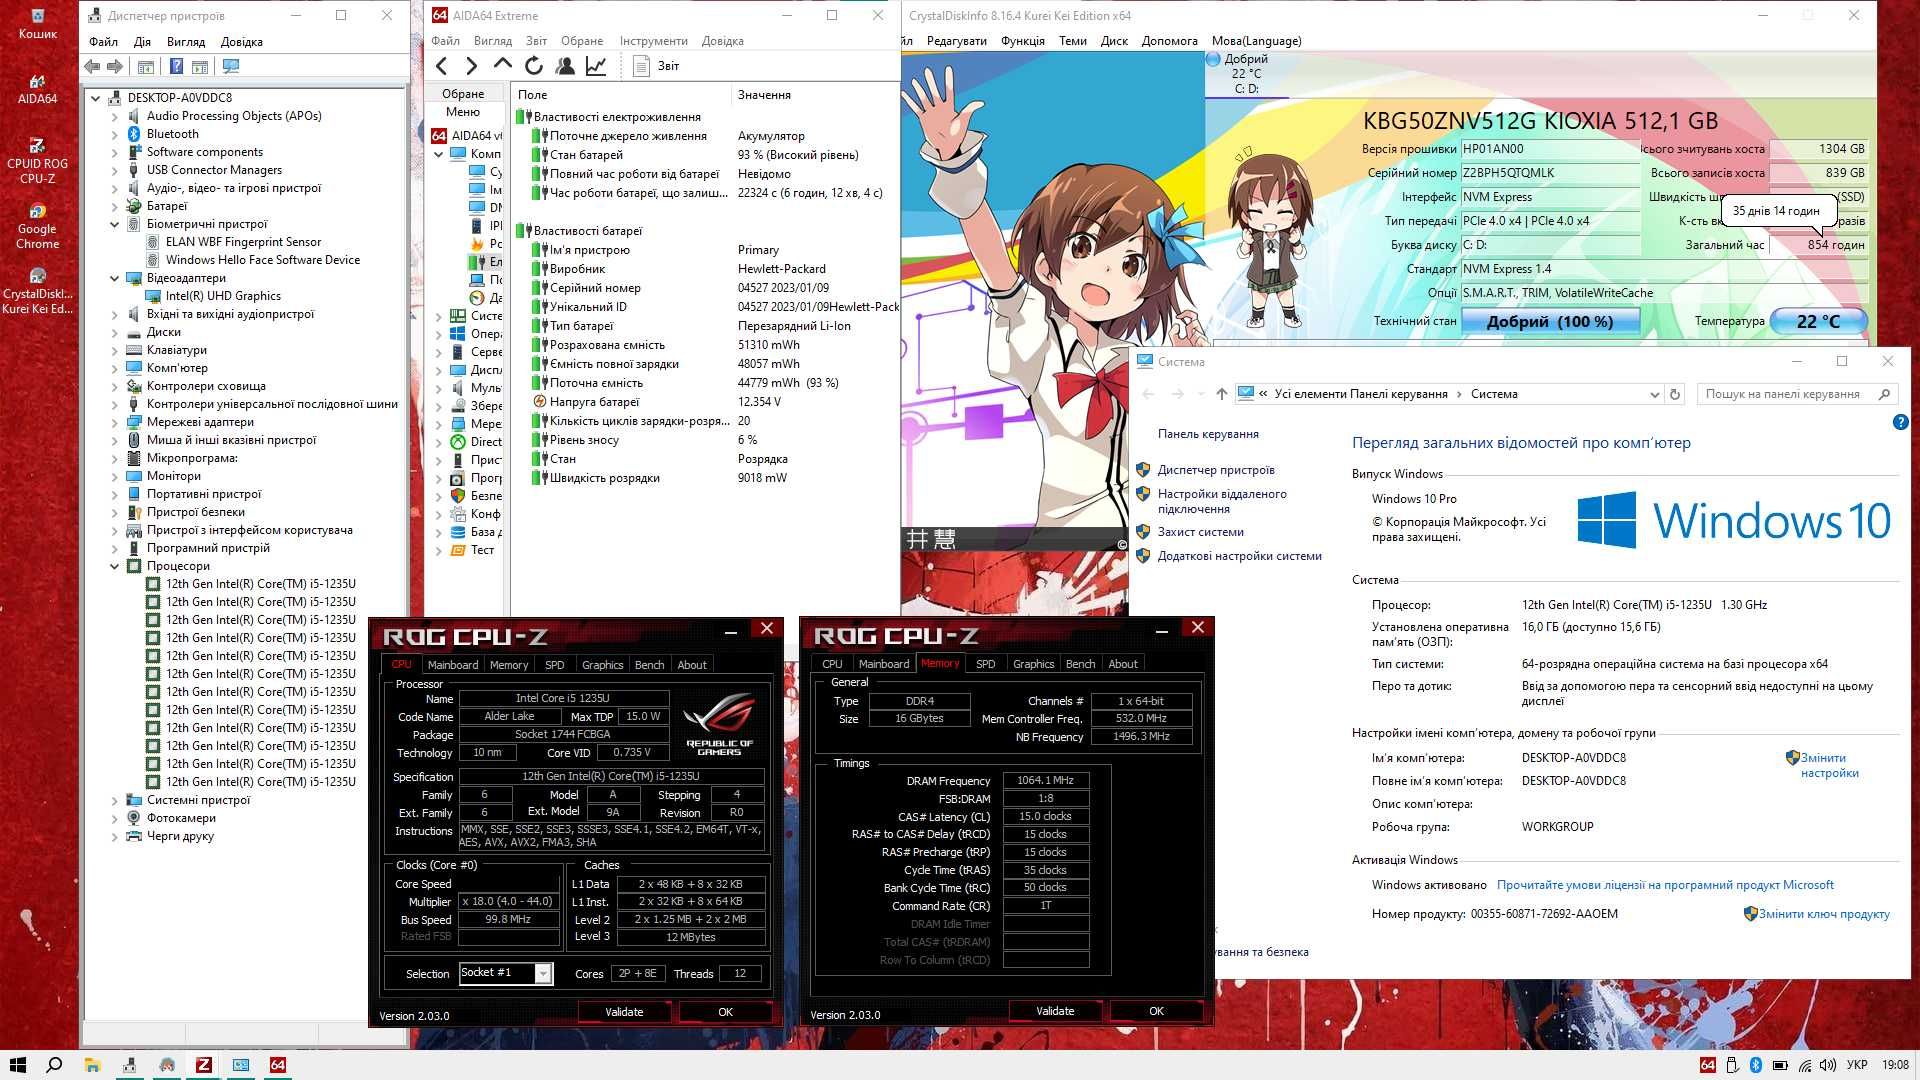Open the Дія menu in Device Manager
This screenshot has height=1080, width=1920.
click(x=142, y=42)
